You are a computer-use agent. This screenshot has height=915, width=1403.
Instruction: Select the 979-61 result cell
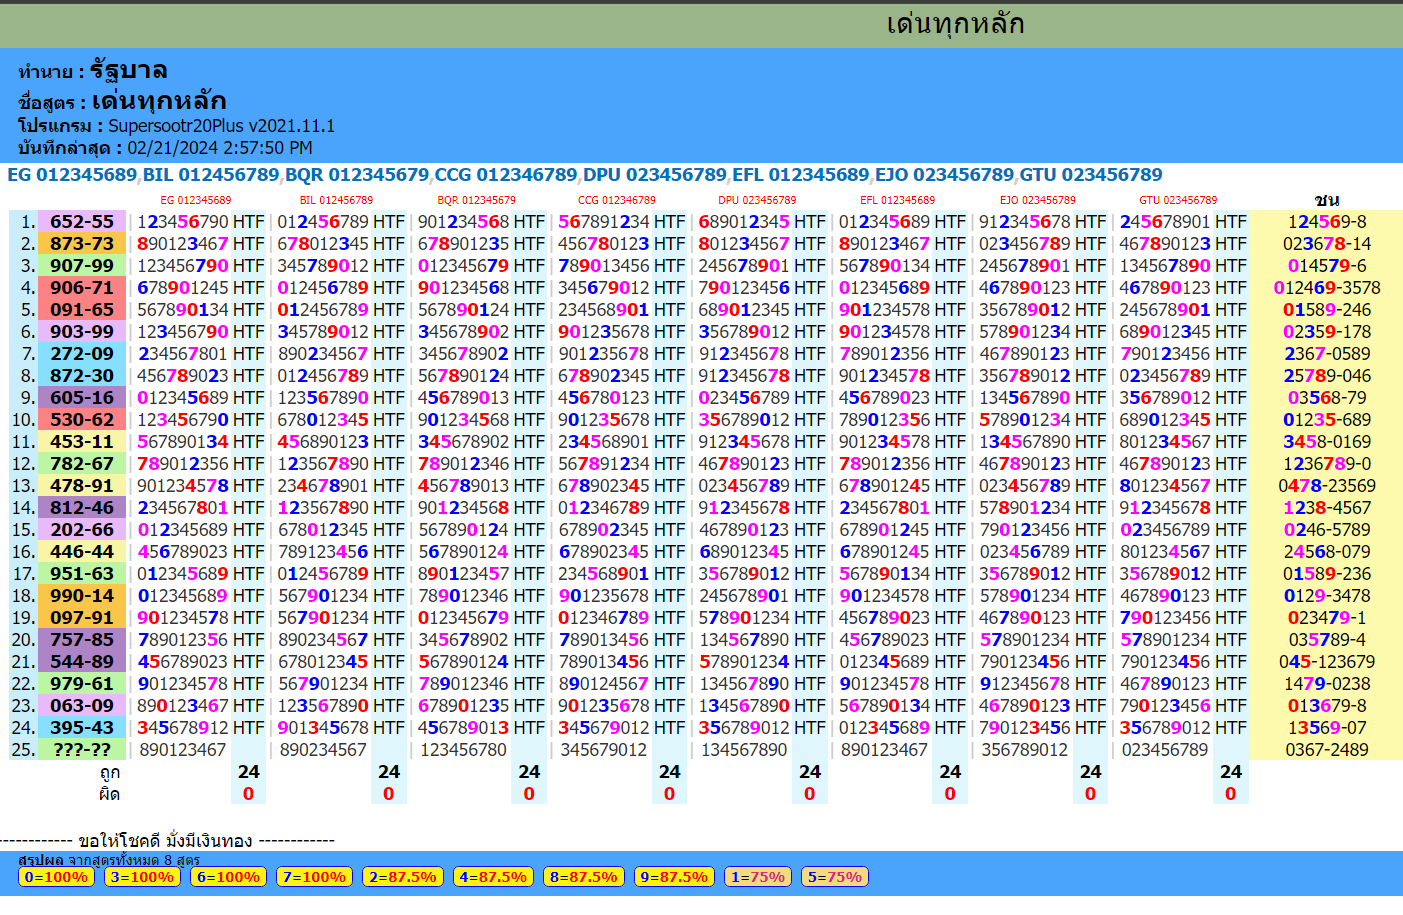[82, 684]
